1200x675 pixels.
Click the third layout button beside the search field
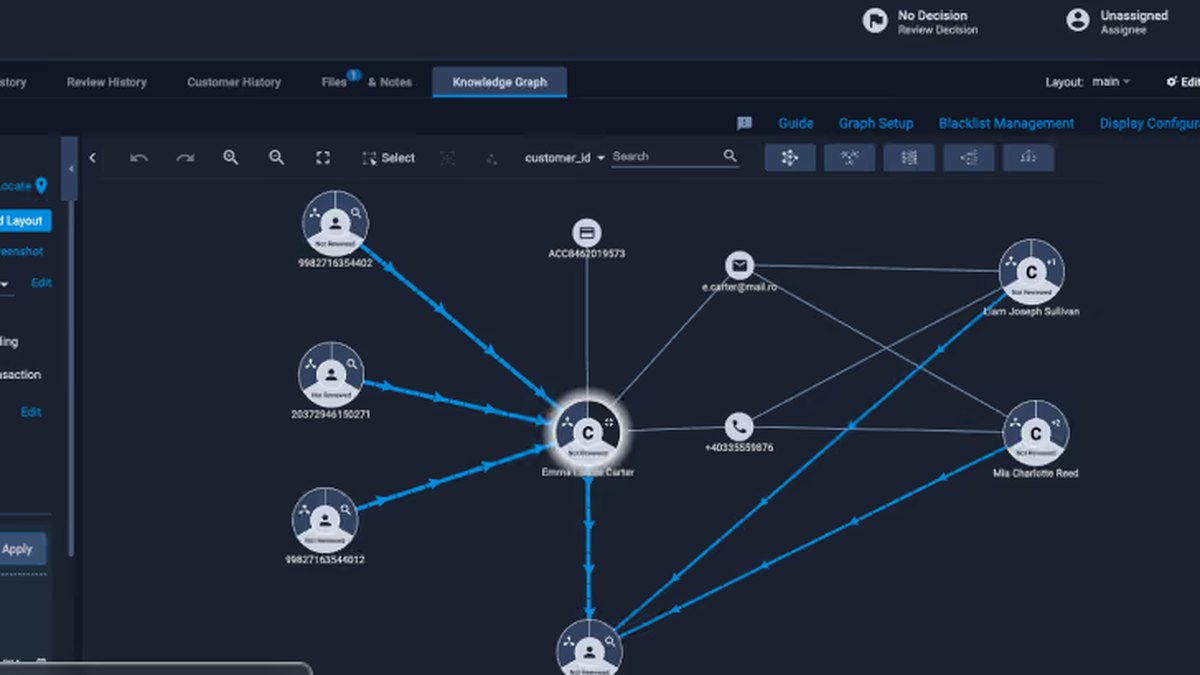pos(909,158)
